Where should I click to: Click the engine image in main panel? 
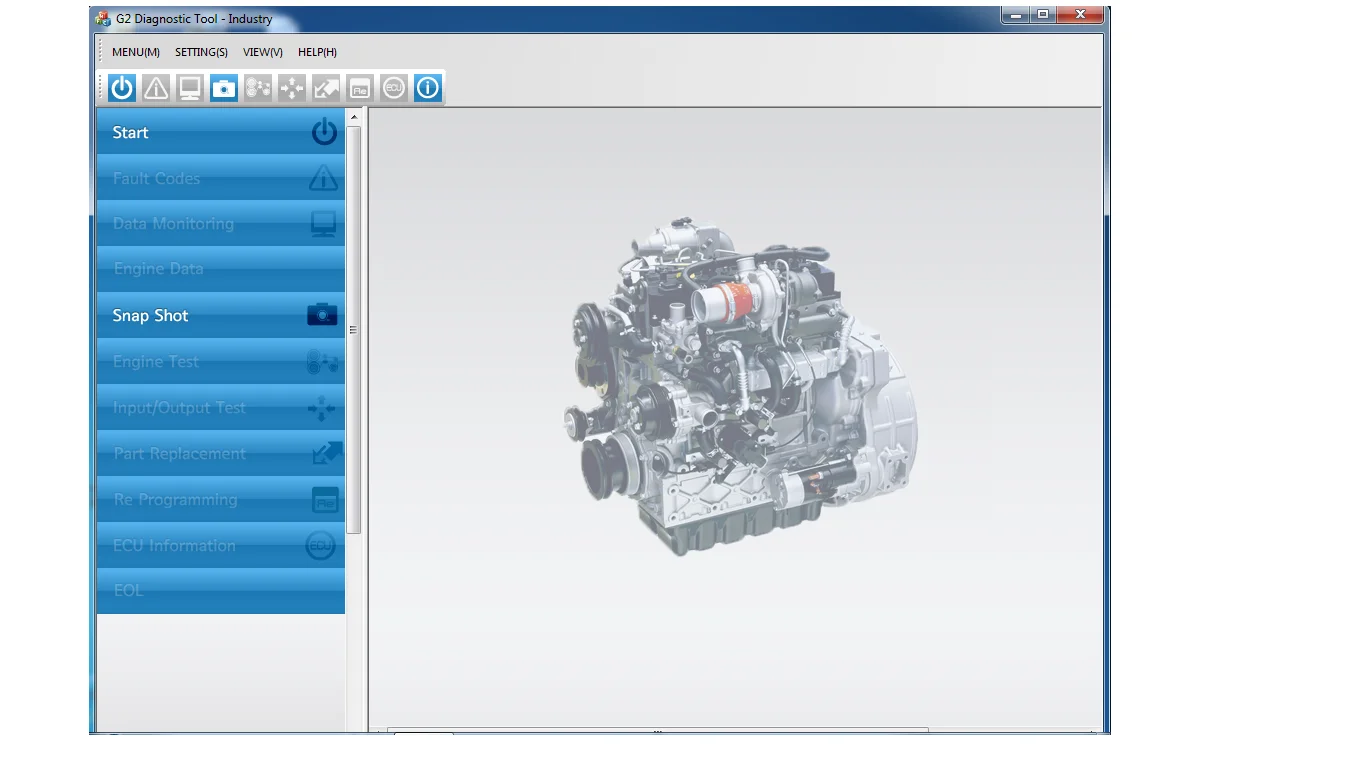click(x=740, y=385)
